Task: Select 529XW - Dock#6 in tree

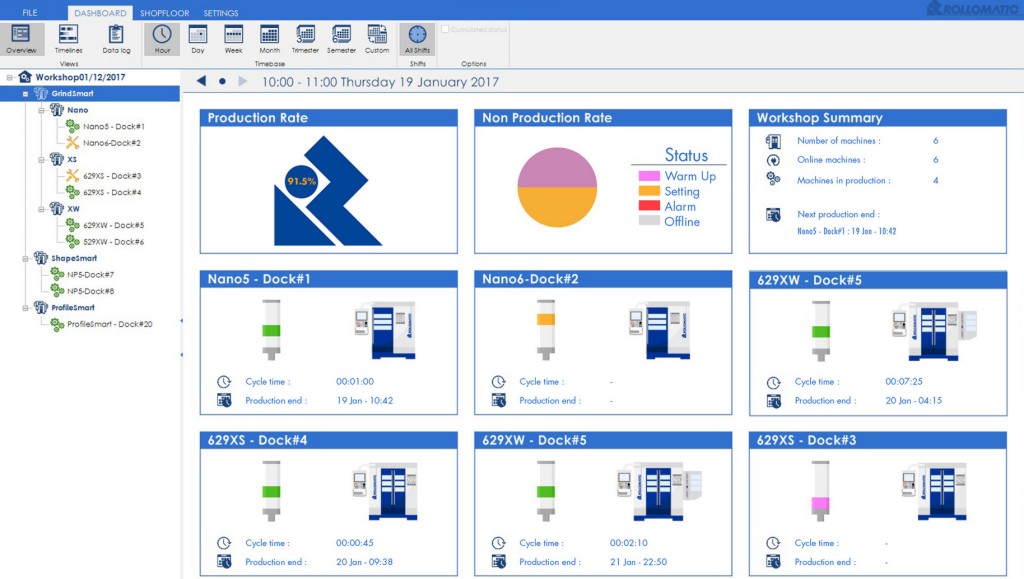Action: 114,242
